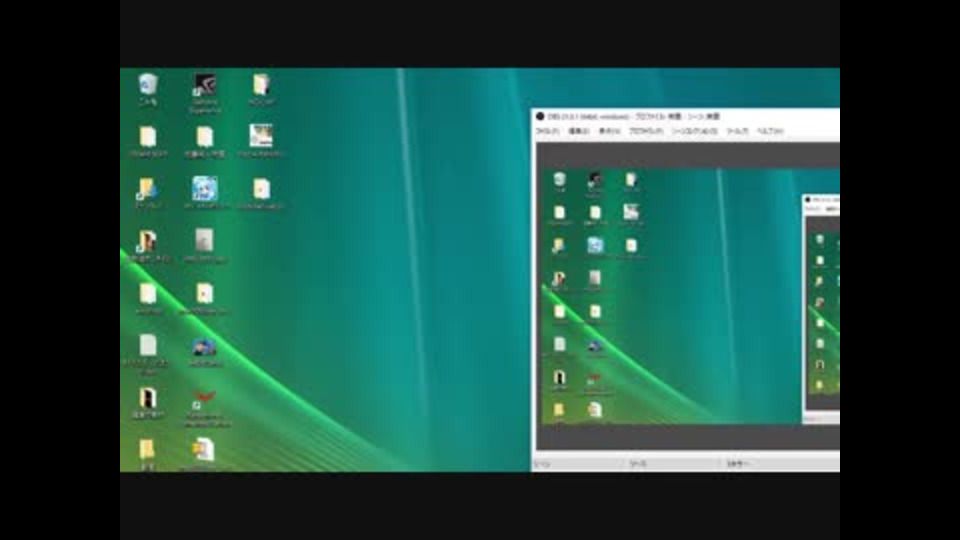
Task: Select the Recycle Bin desktop icon
Action: (148, 89)
